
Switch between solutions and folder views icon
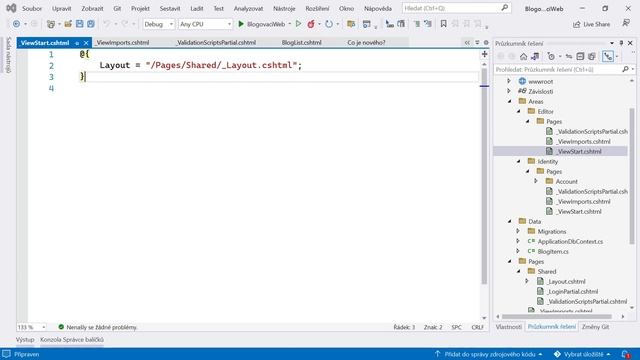pyautogui.click(x=535, y=56)
